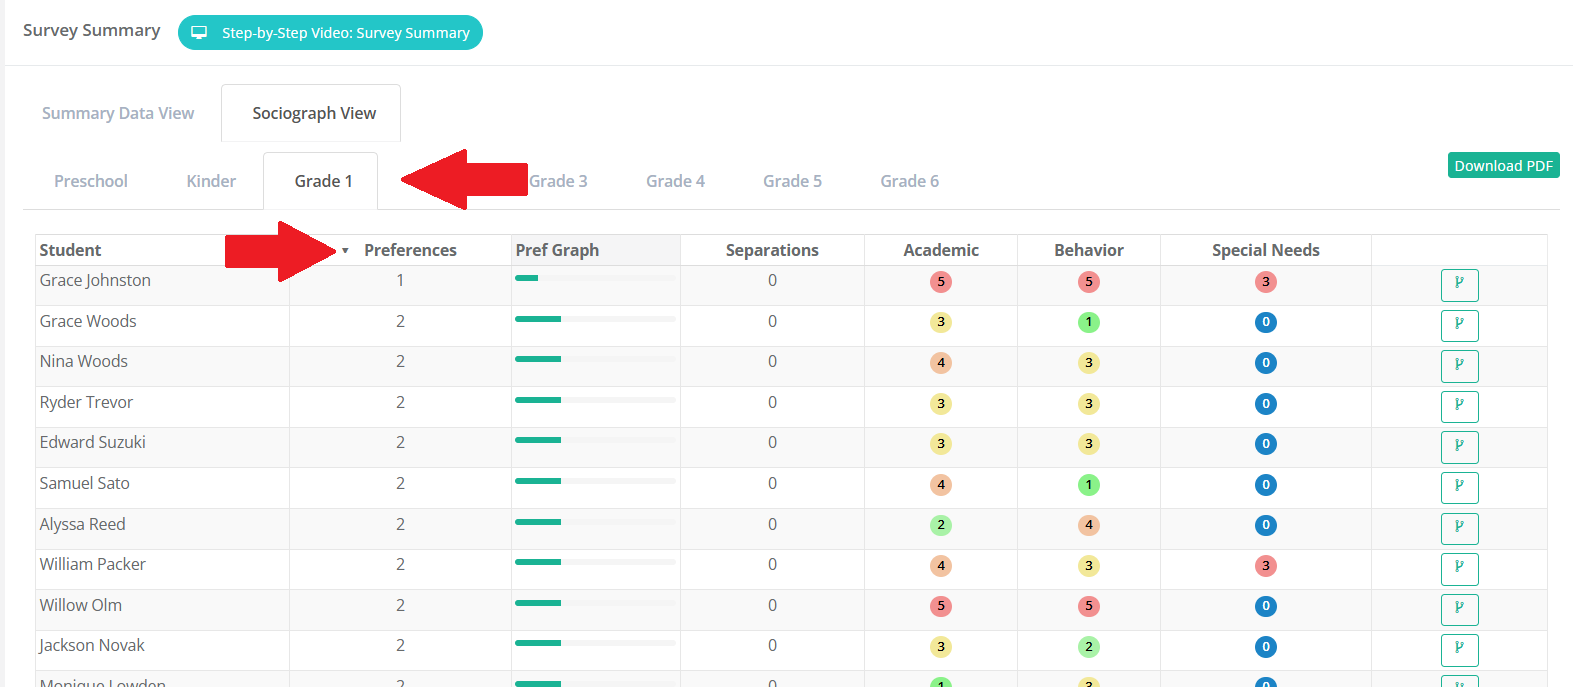
Task: Open William Packer's sociograph icon button
Action: (1459, 569)
